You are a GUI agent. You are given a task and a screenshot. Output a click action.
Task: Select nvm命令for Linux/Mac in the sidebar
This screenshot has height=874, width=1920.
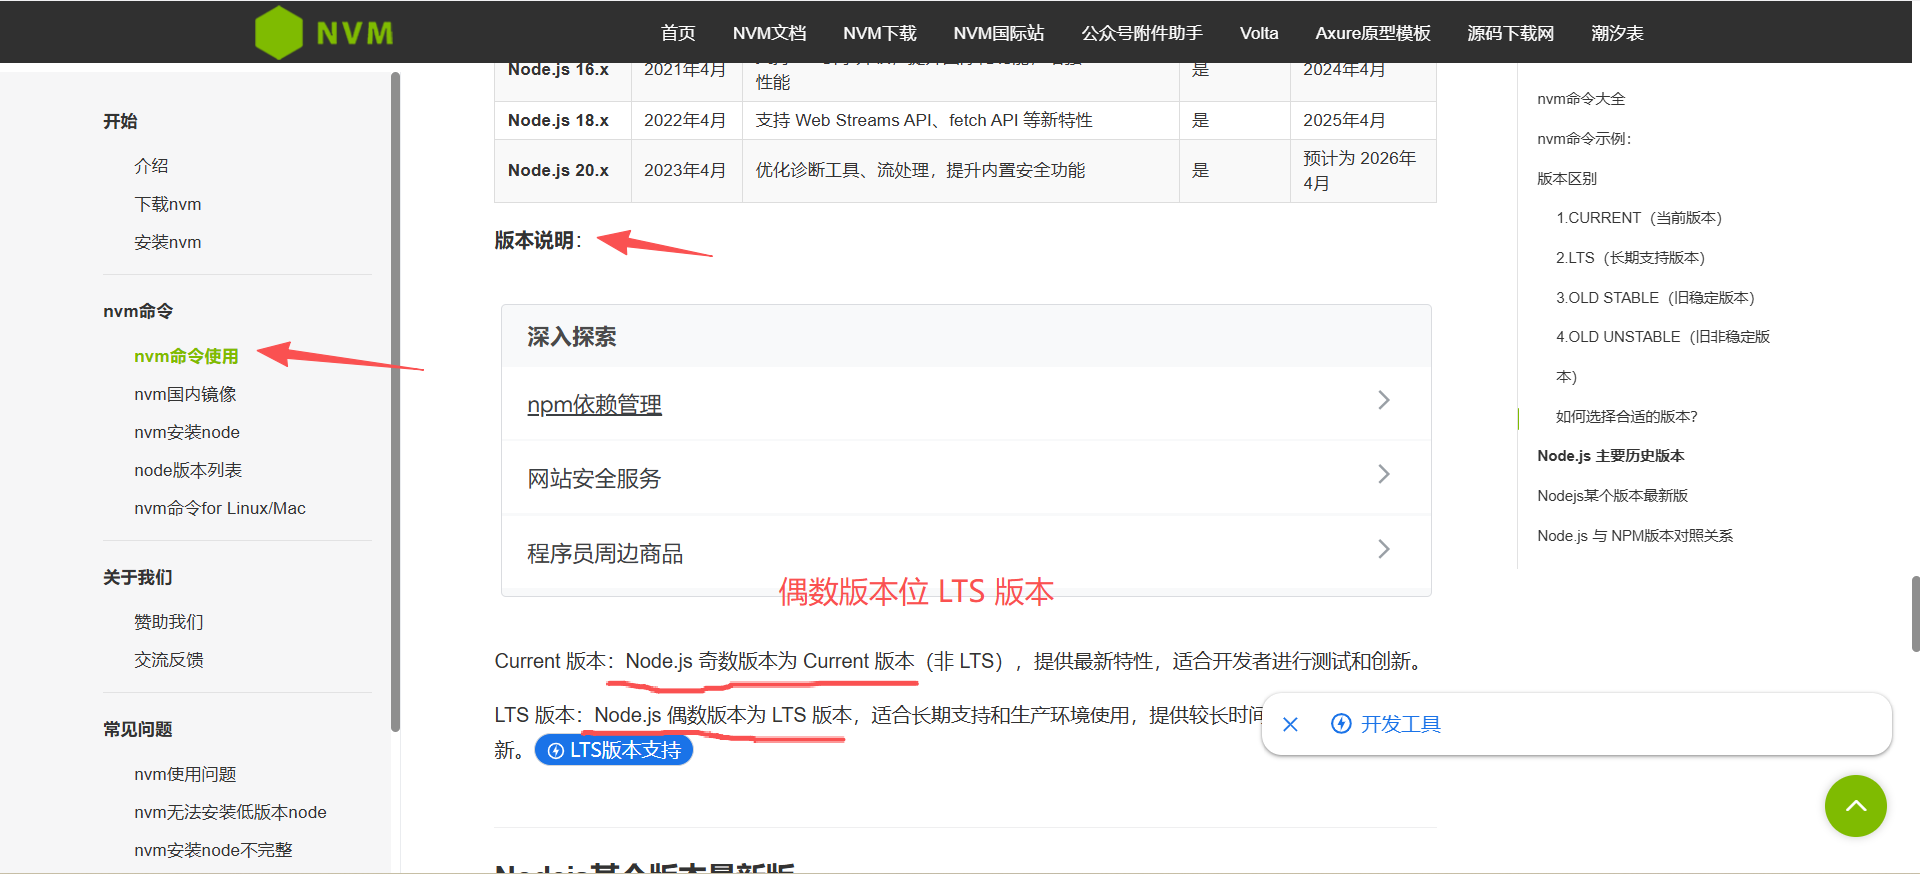(220, 508)
